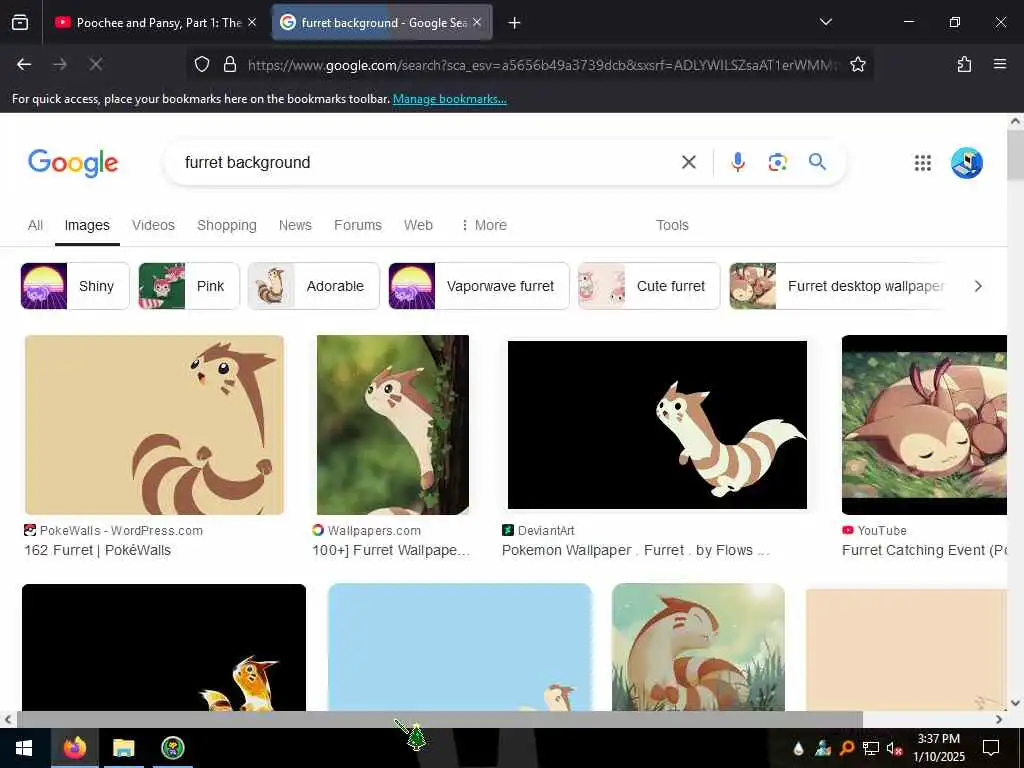The width and height of the screenshot is (1024, 768).
Task: Filter by Furret desktop wallpaper chip
Action: [x=837, y=286]
